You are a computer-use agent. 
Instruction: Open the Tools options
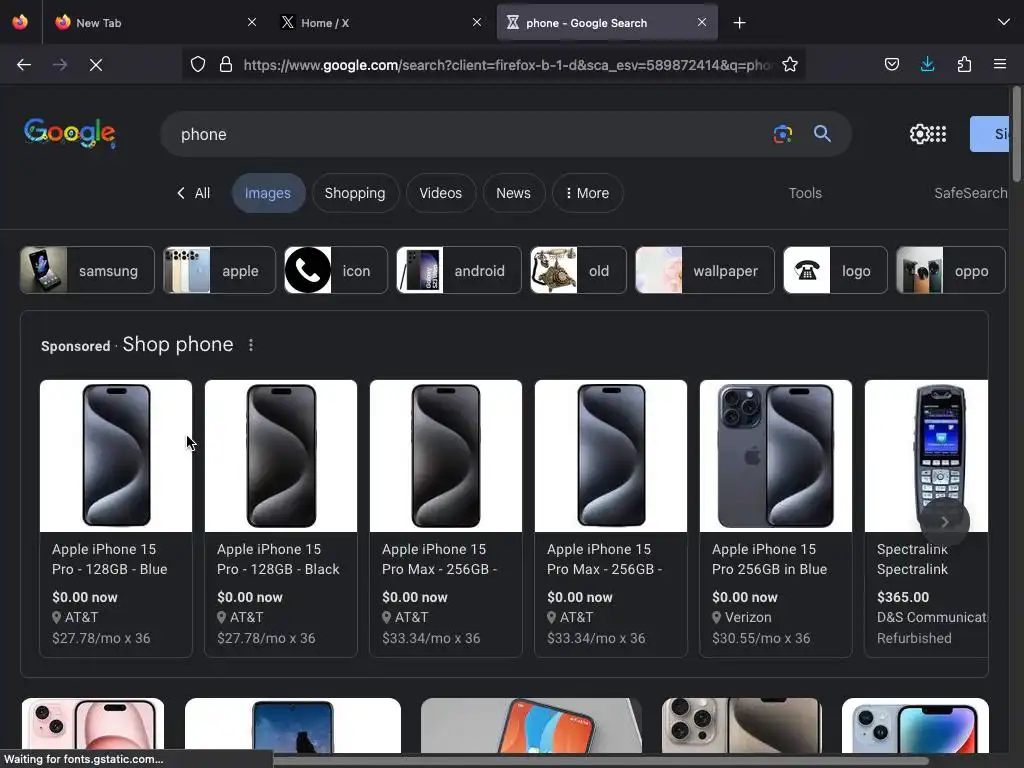point(805,193)
